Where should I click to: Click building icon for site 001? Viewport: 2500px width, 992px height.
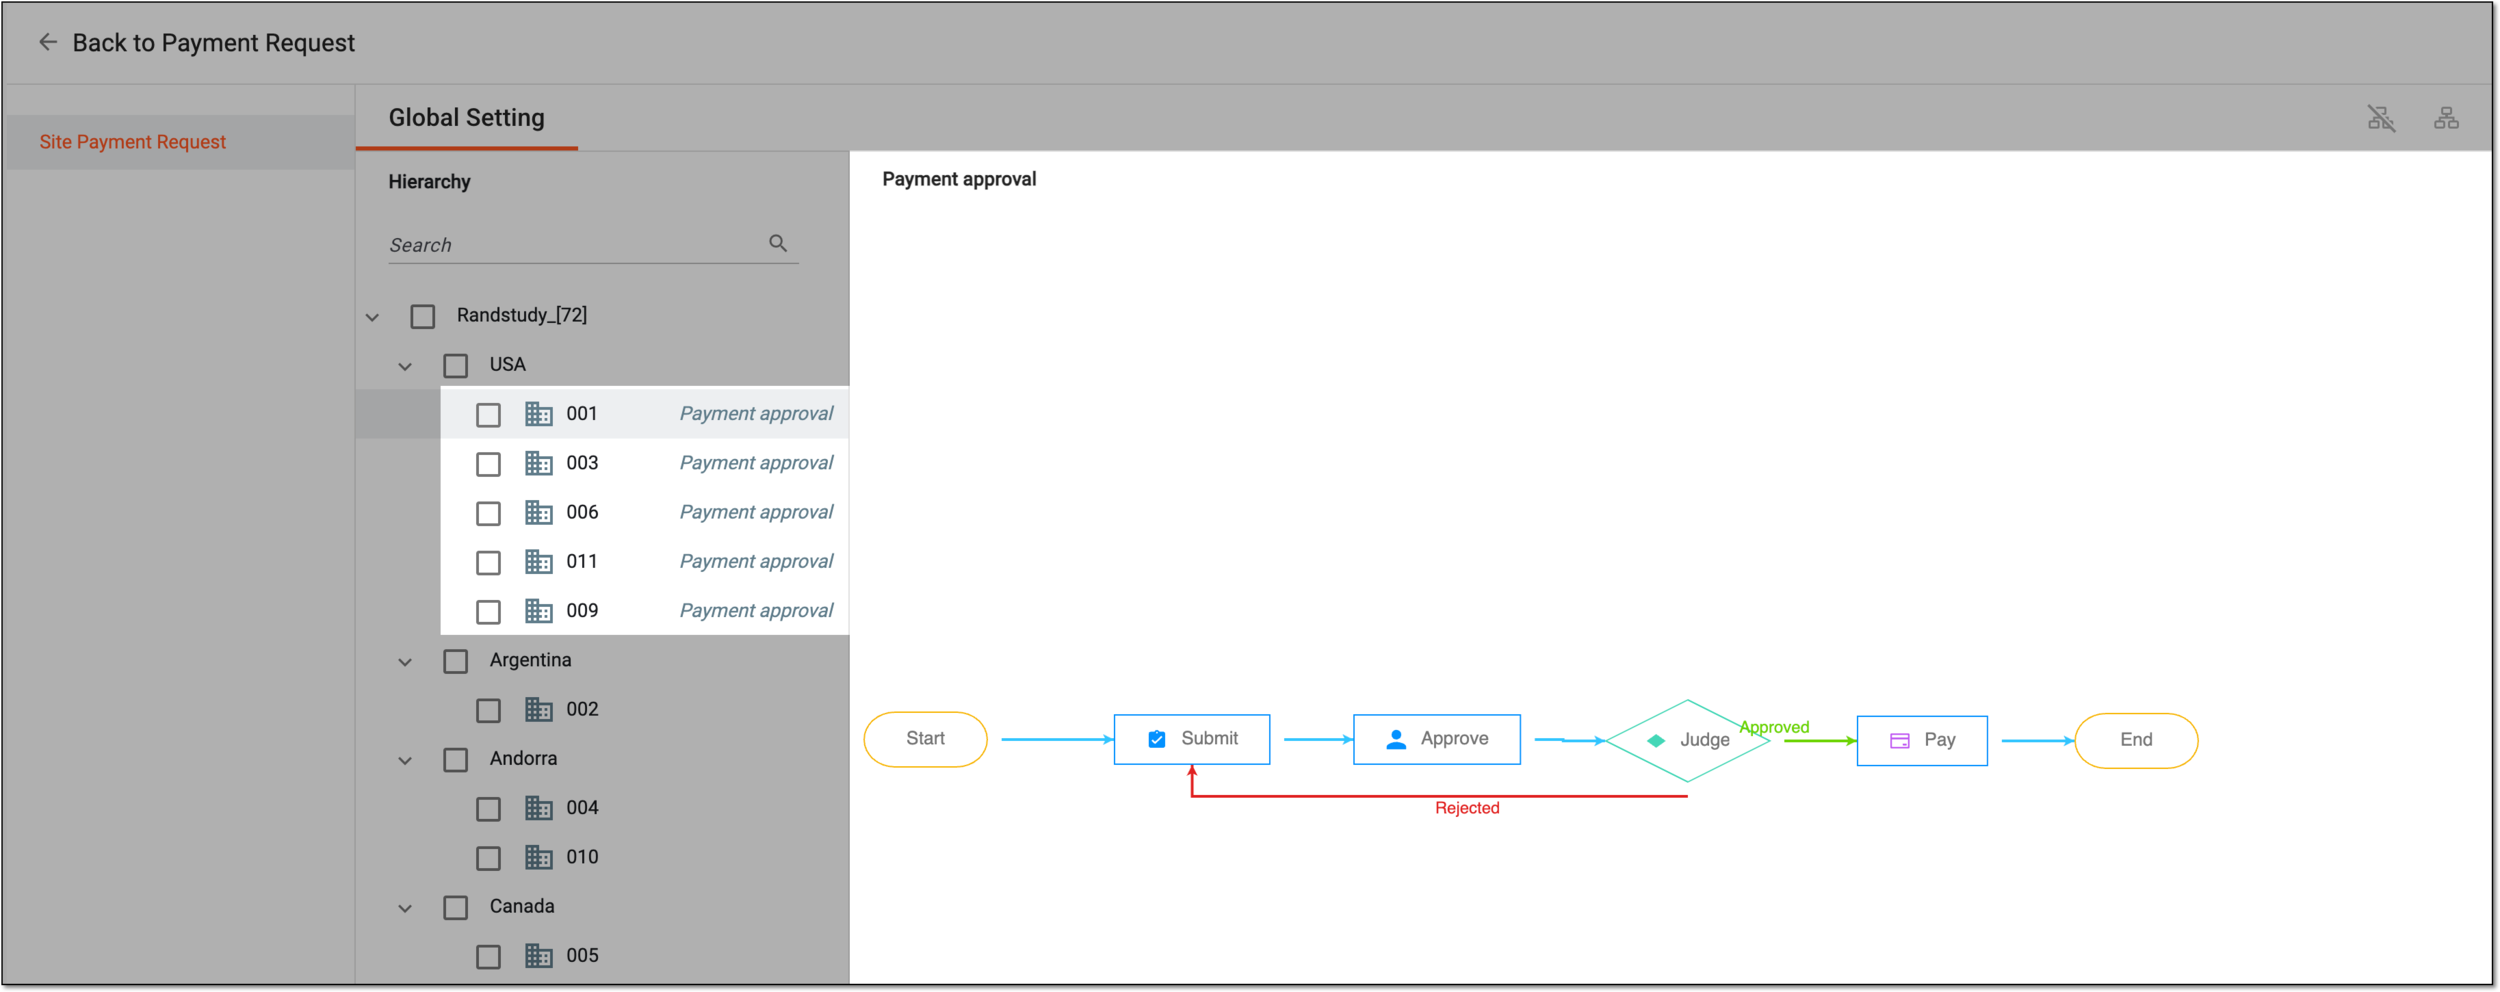point(539,414)
